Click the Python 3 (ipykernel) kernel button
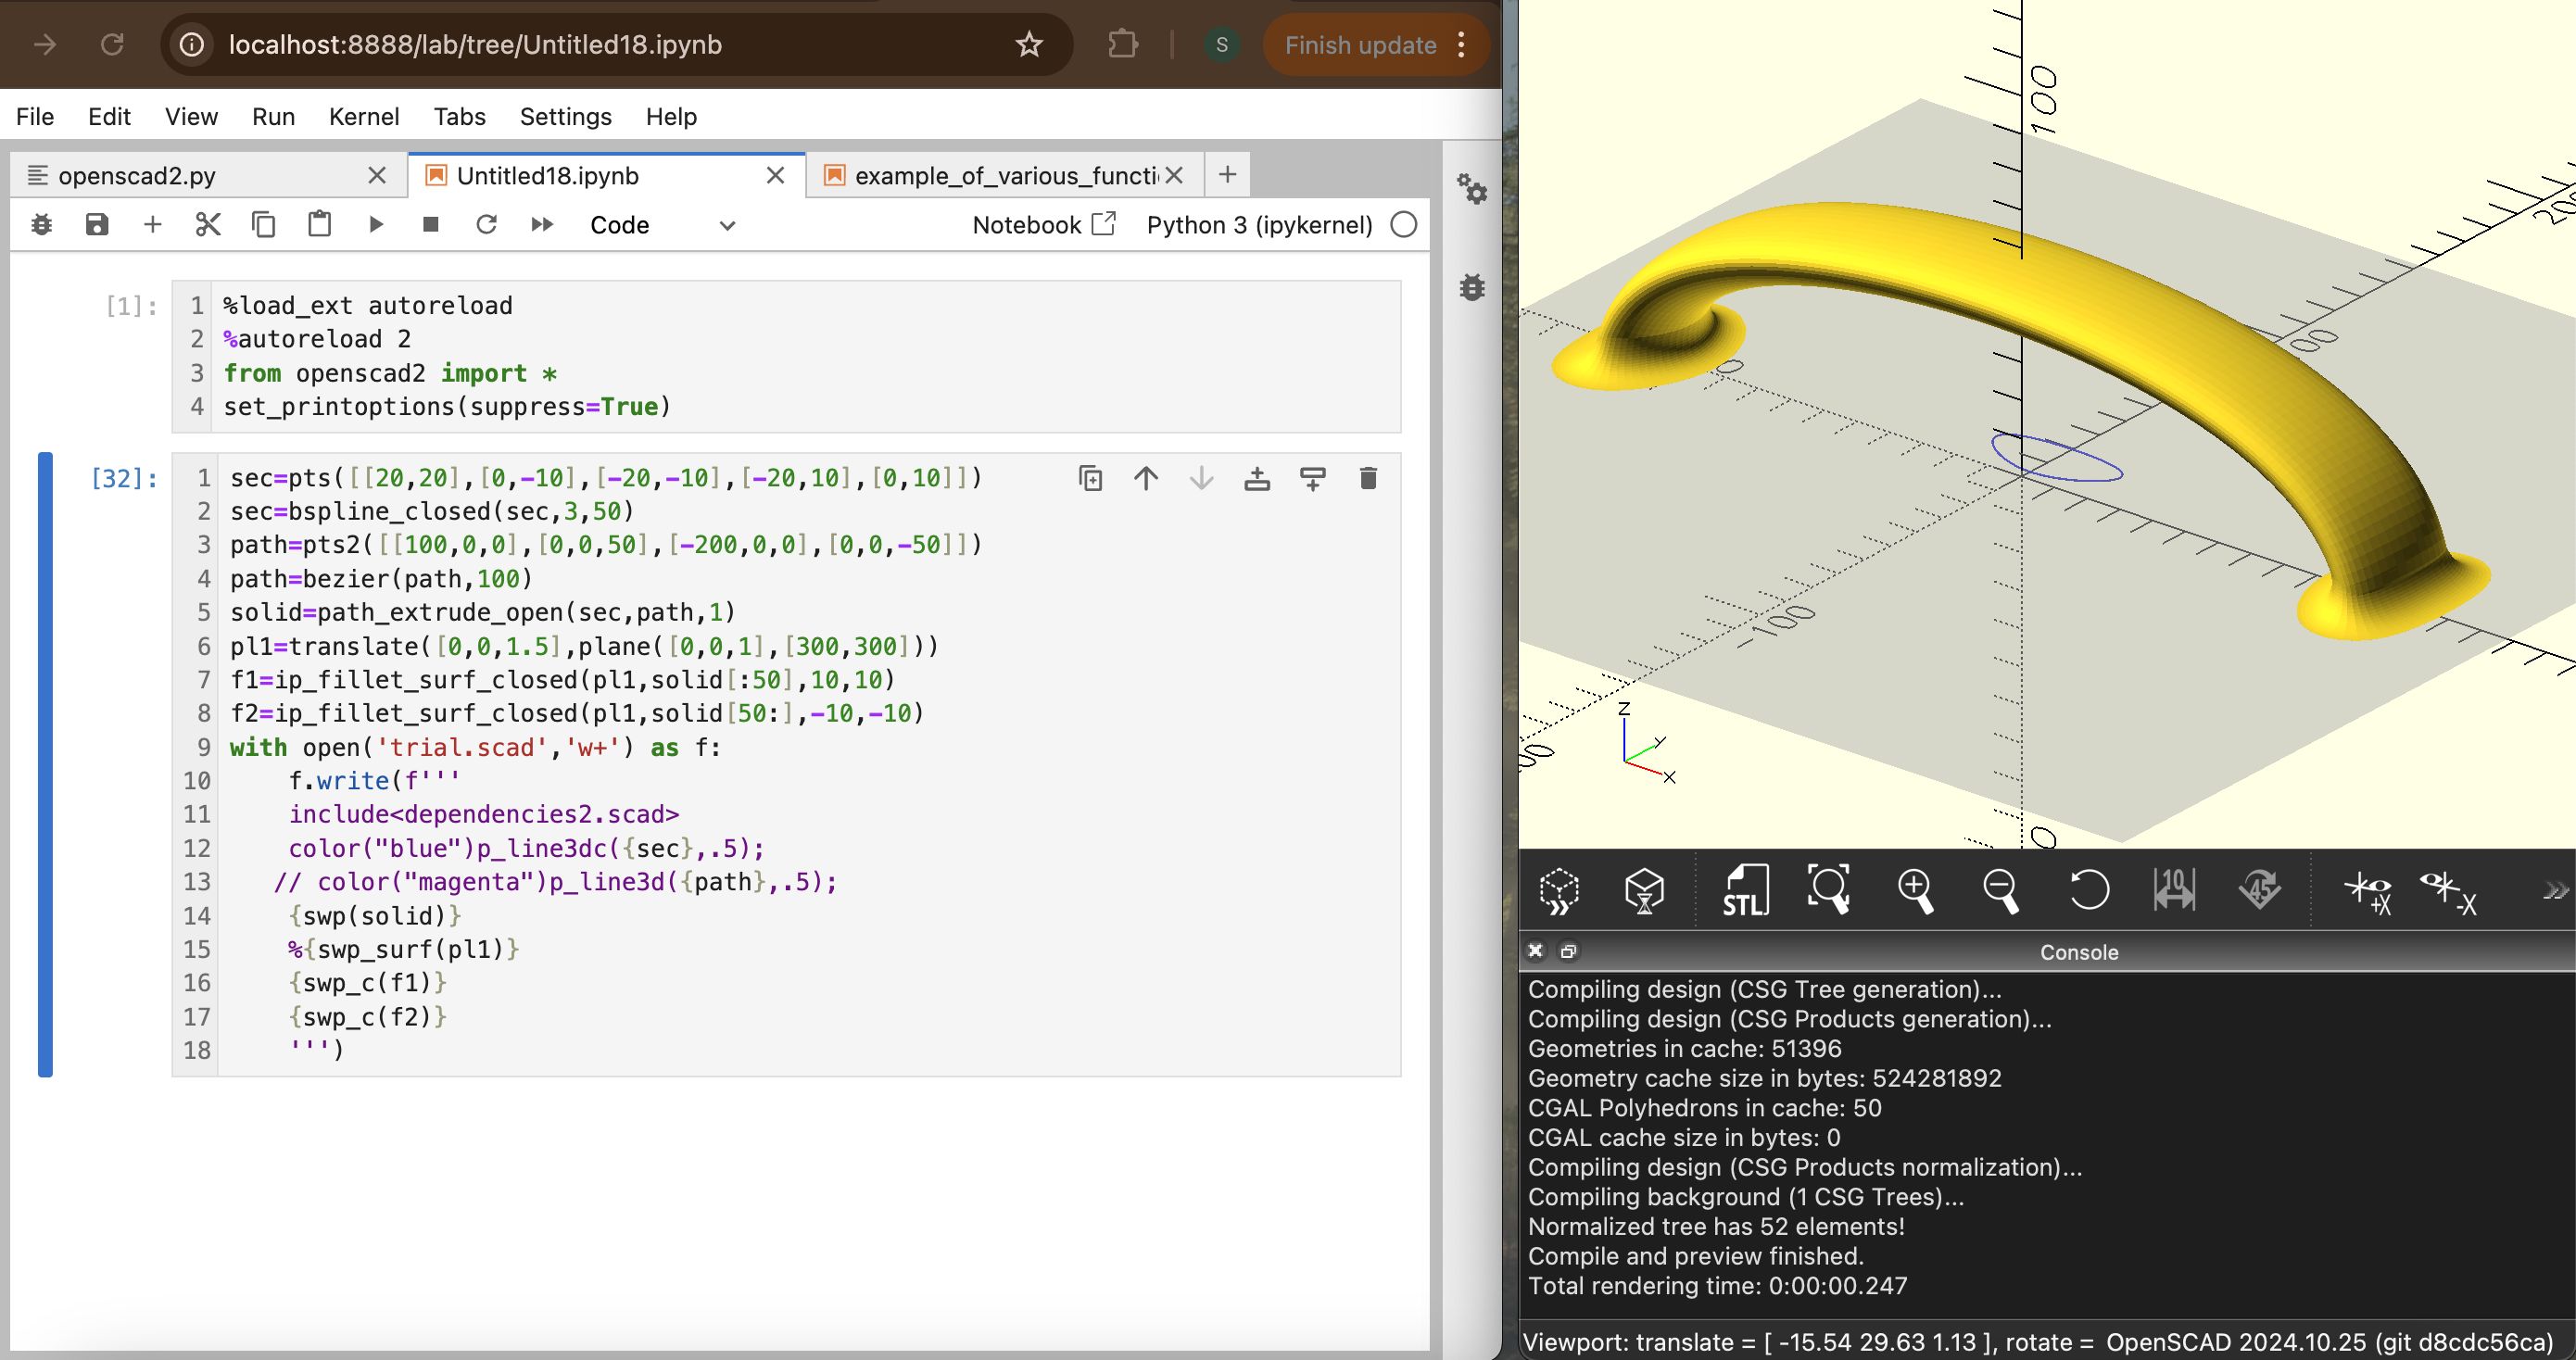 point(1259,225)
